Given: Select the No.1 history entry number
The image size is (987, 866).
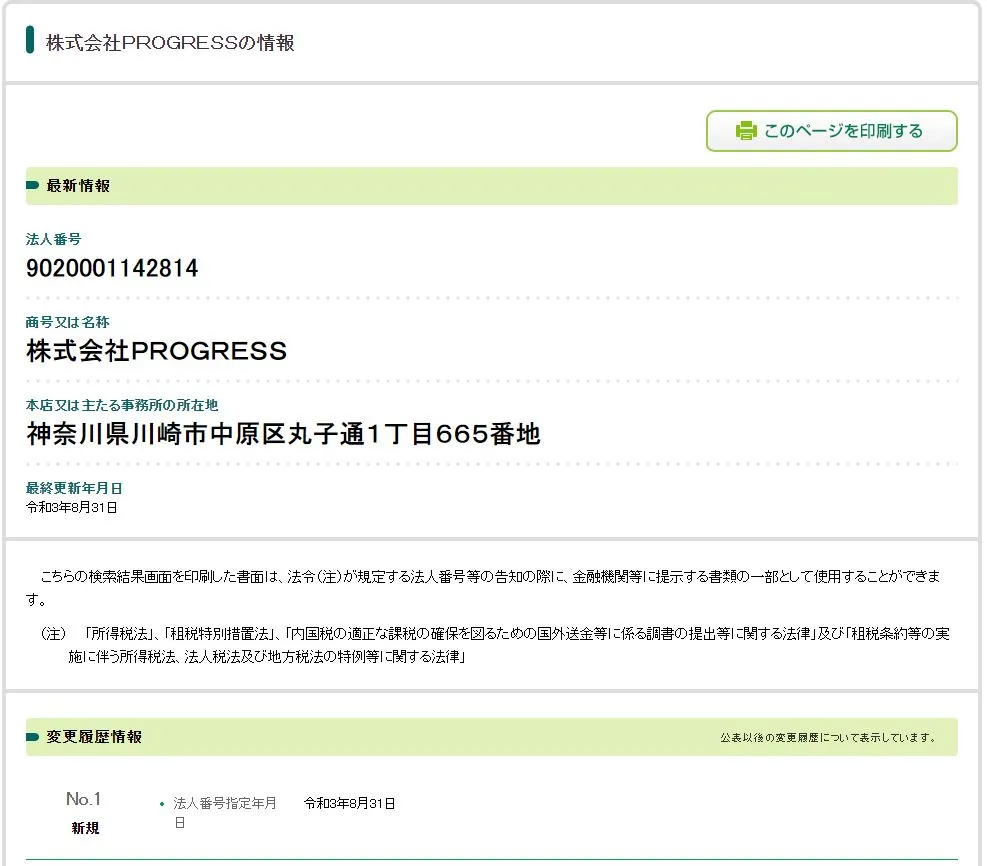Looking at the screenshot, I should click(84, 799).
